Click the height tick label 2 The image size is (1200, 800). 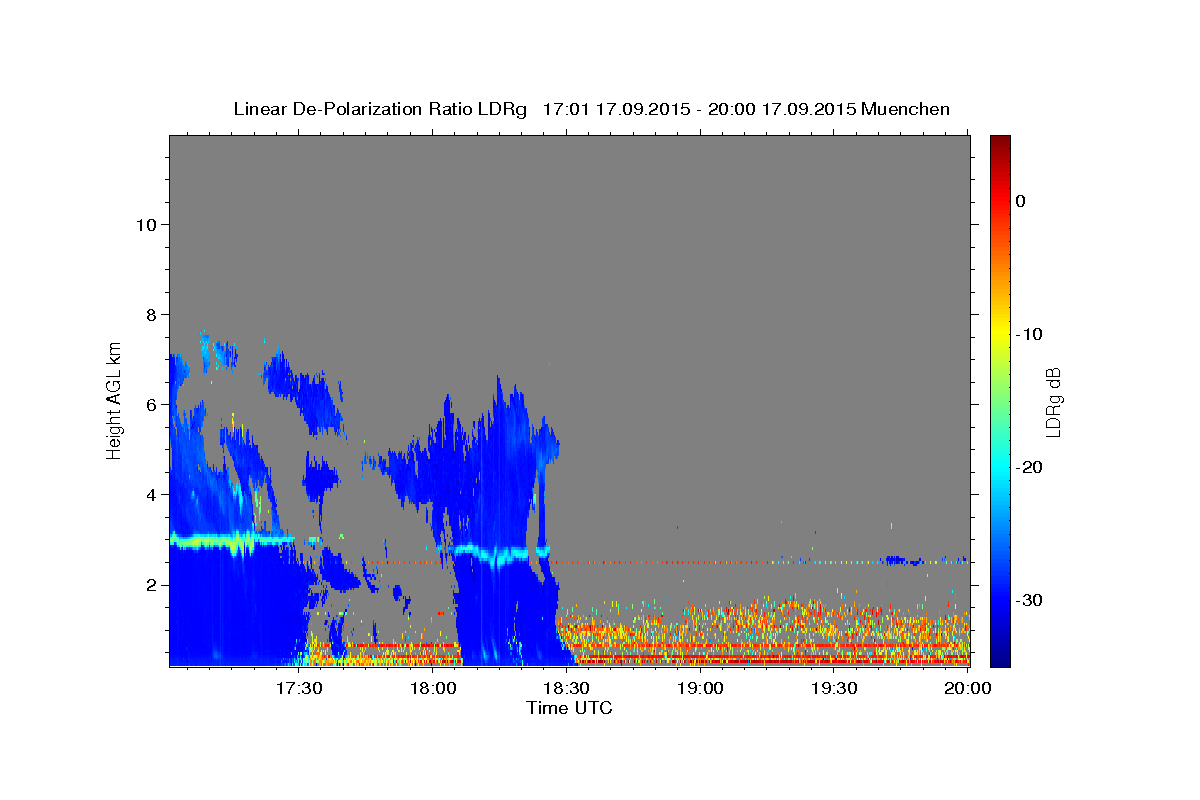coord(149,585)
